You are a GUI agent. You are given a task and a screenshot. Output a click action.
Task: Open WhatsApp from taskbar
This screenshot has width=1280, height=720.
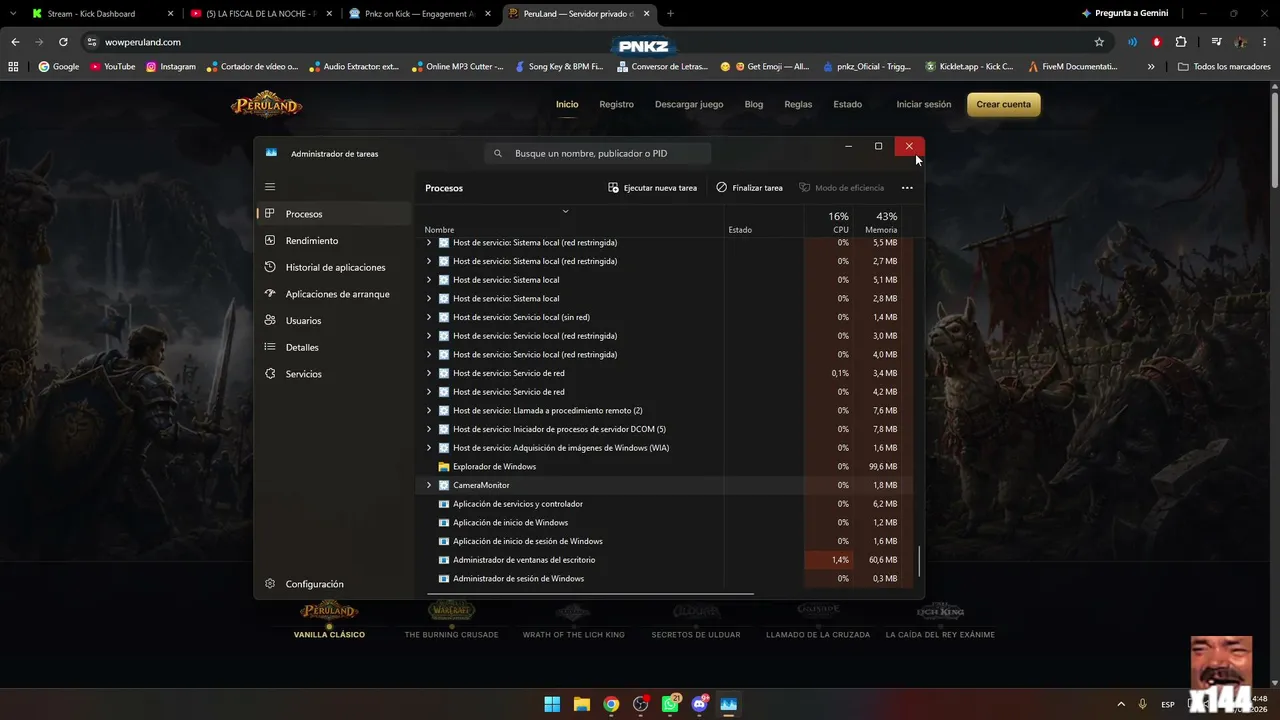[x=670, y=704]
